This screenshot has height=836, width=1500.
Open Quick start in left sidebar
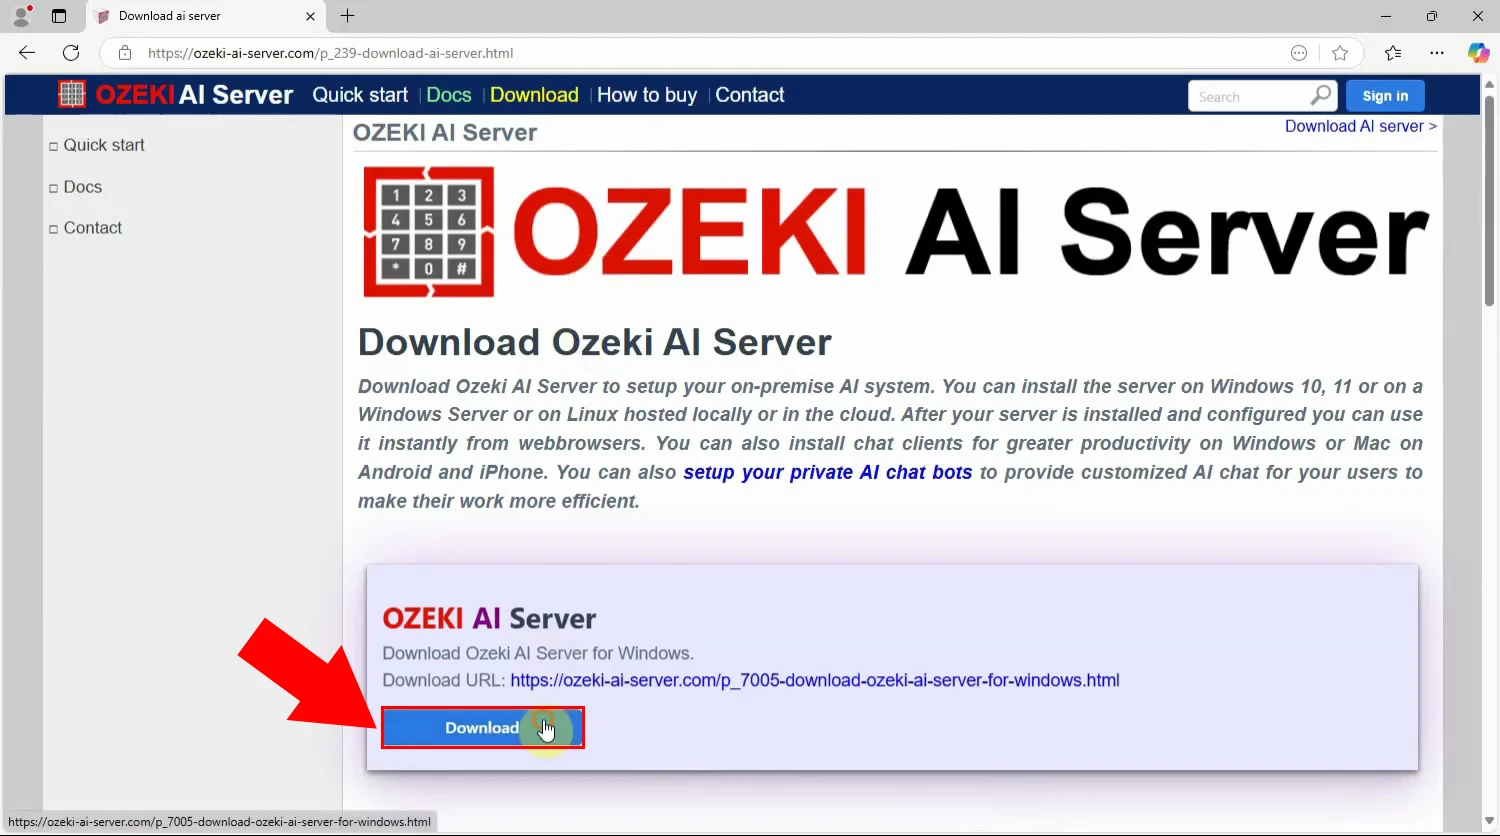point(104,145)
